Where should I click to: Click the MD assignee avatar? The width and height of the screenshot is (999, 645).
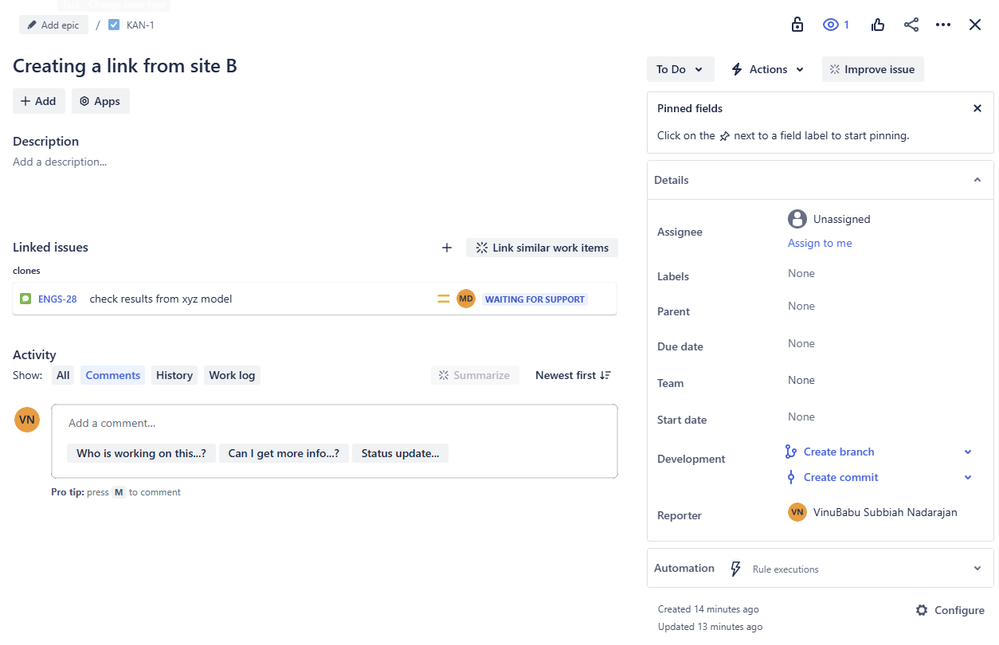click(x=466, y=298)
